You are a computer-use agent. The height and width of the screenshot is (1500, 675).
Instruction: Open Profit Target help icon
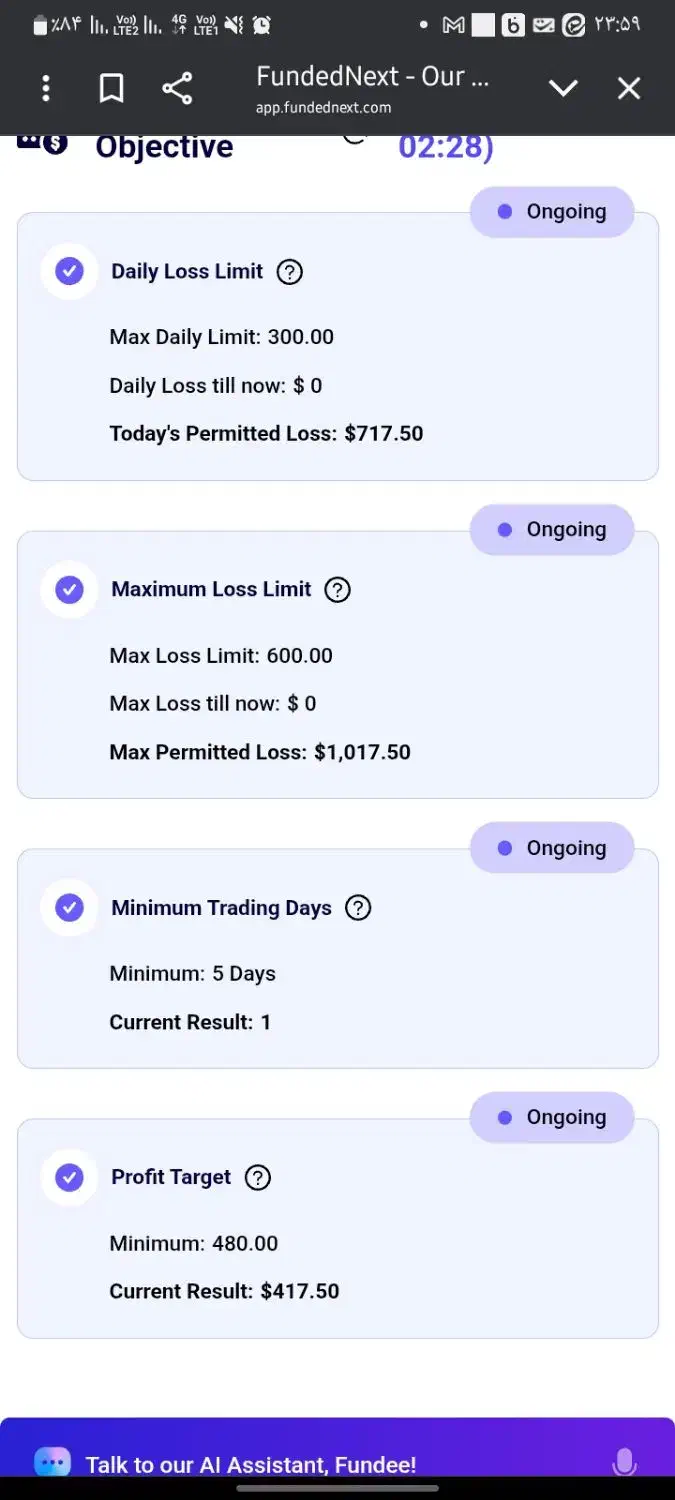[258, 1177]
